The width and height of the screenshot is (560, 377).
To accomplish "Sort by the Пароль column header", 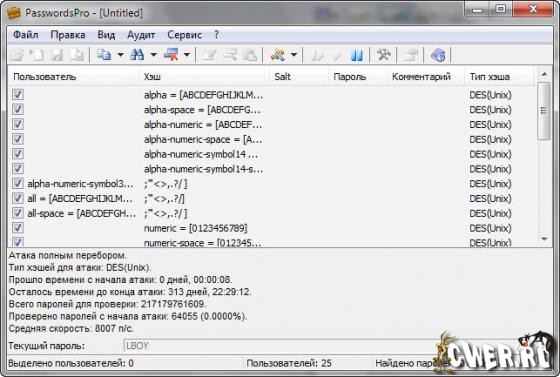I will point(358,76).
